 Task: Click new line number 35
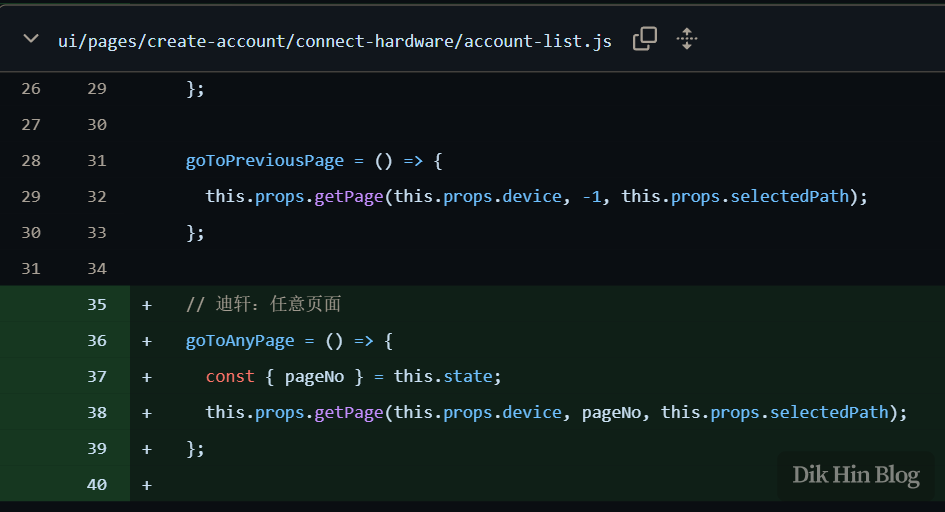click(96, 304)
